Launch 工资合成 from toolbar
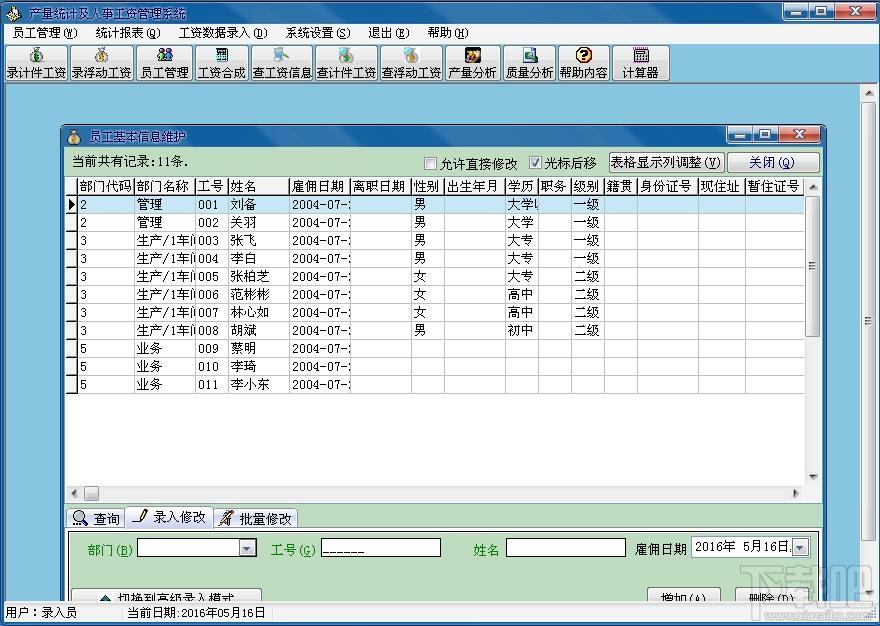880x626 pixels. (x=222, y=63)
